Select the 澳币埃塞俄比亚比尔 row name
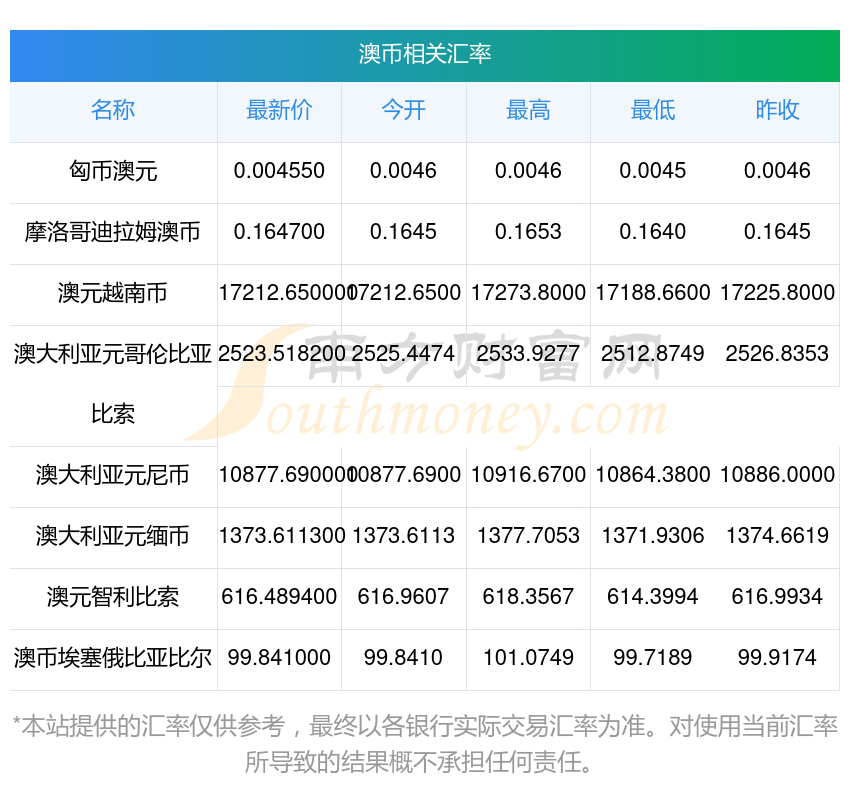Screen dimensions: 850x793 coord(113,658)
